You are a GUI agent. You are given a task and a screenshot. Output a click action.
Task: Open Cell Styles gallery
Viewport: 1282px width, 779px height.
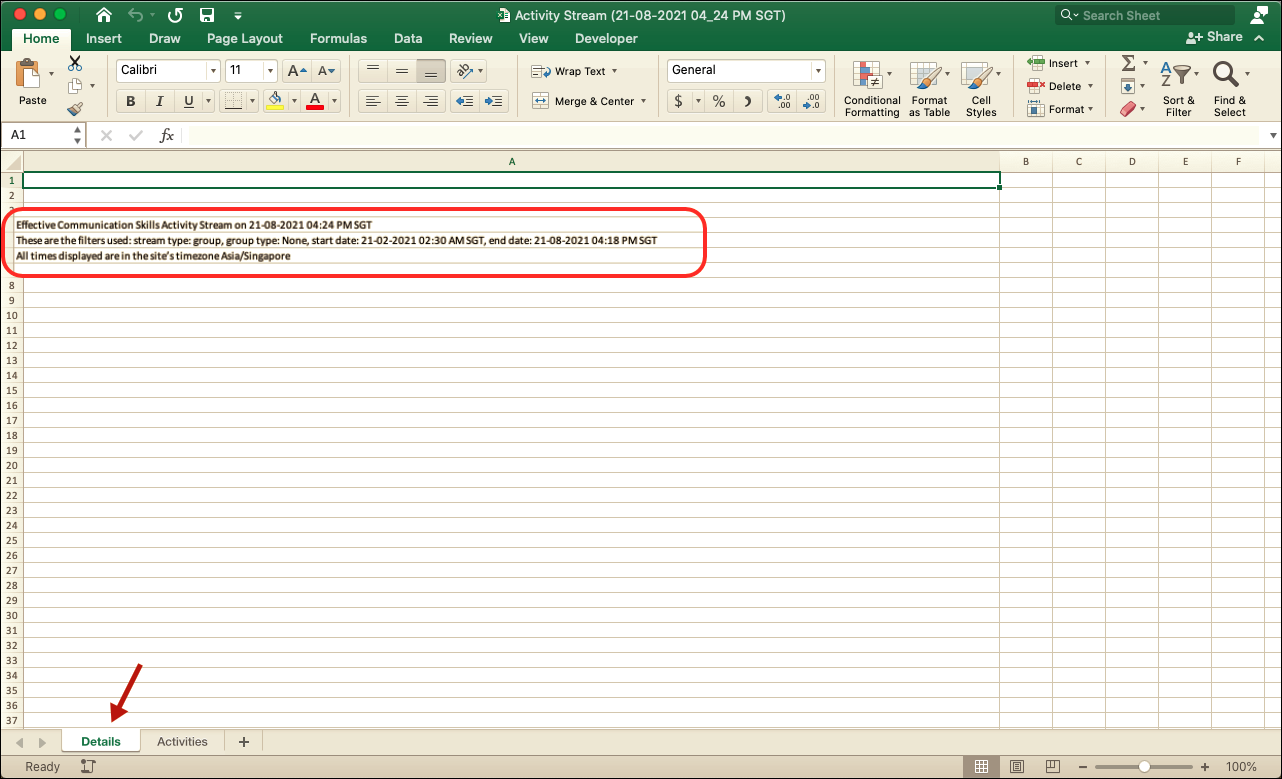981,88
